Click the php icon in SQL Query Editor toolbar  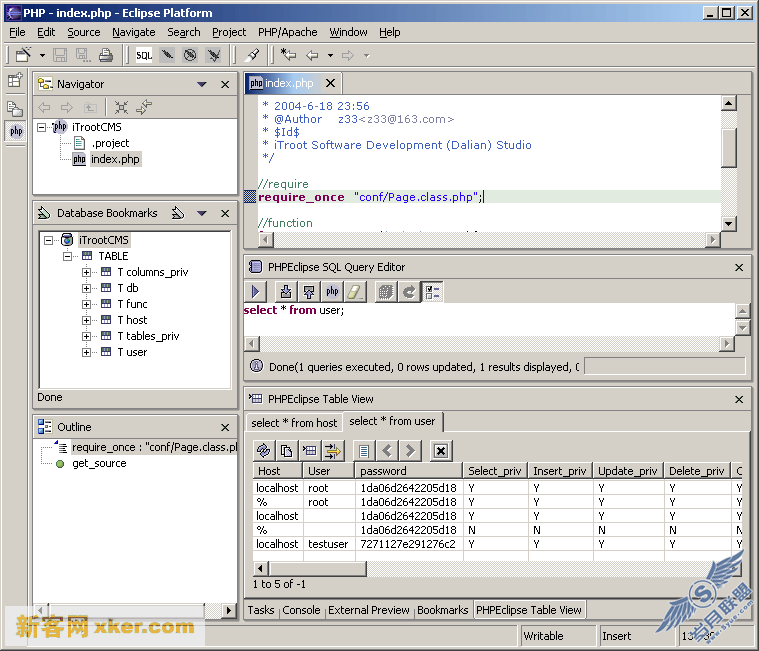[332, 292]
